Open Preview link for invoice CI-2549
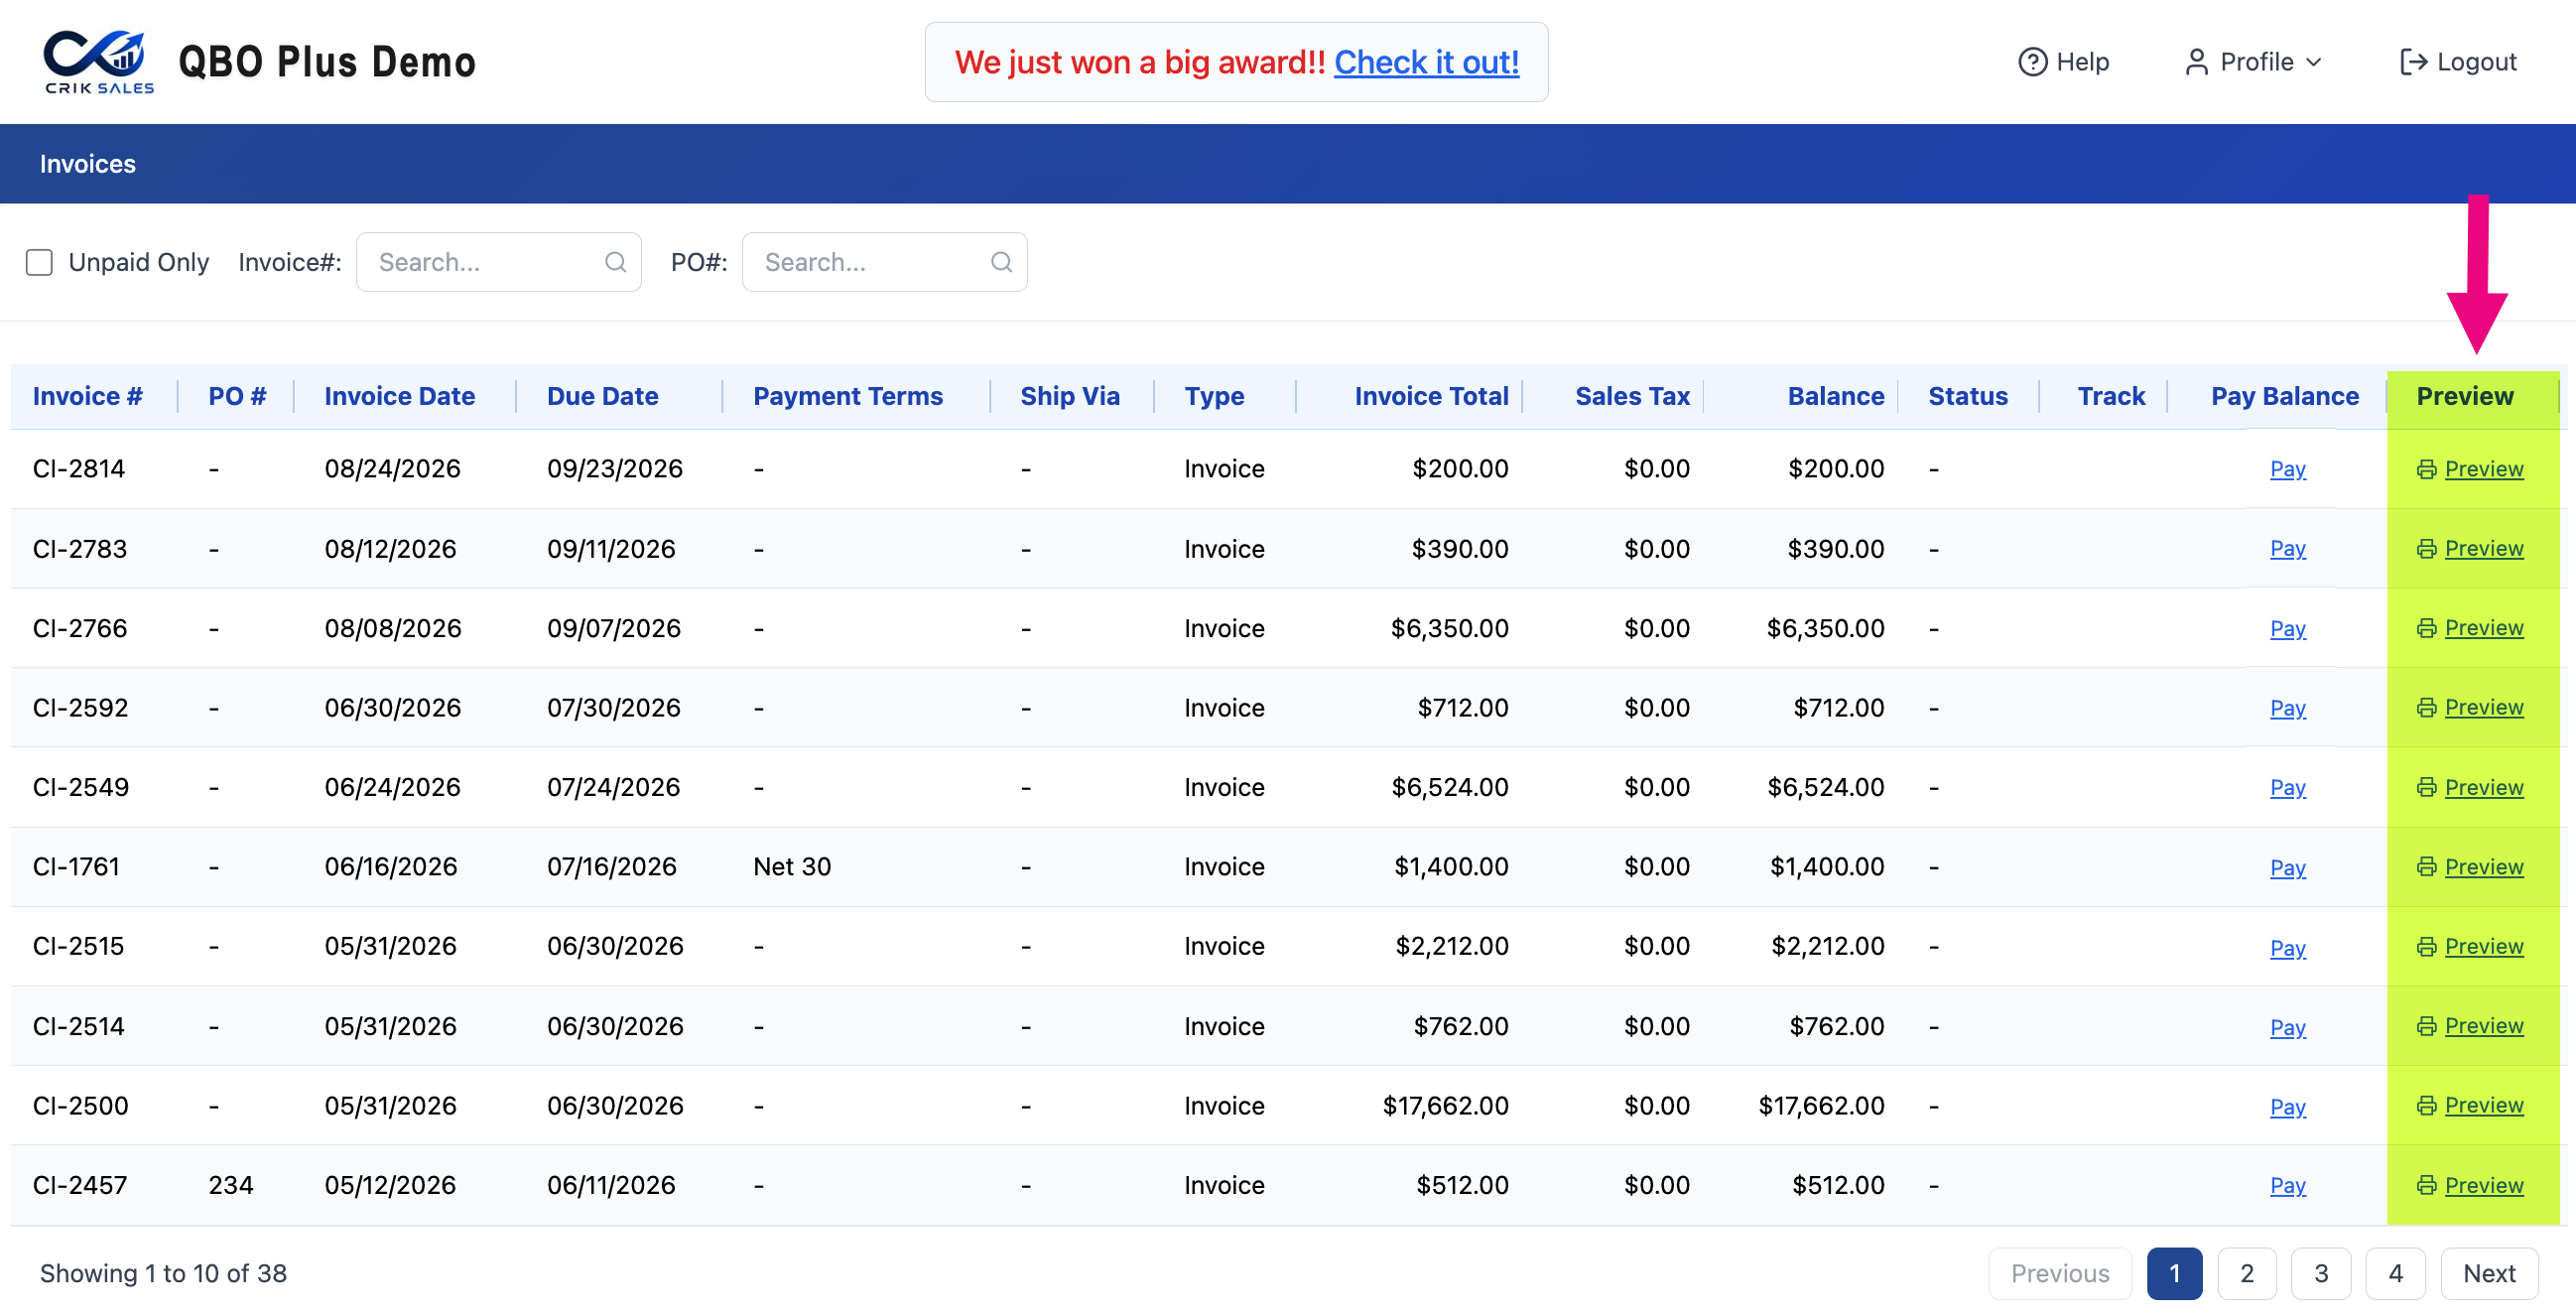This screenshot has width=2576, height=1316. coord(2483,788)
